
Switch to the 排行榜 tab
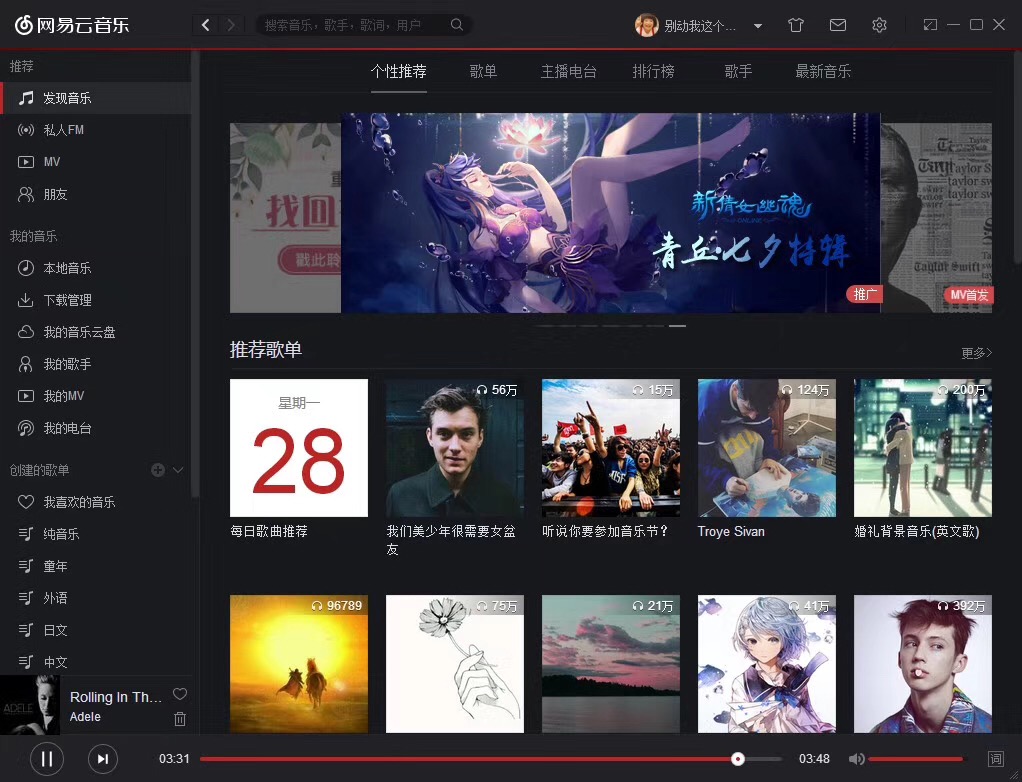coord(653,72)
